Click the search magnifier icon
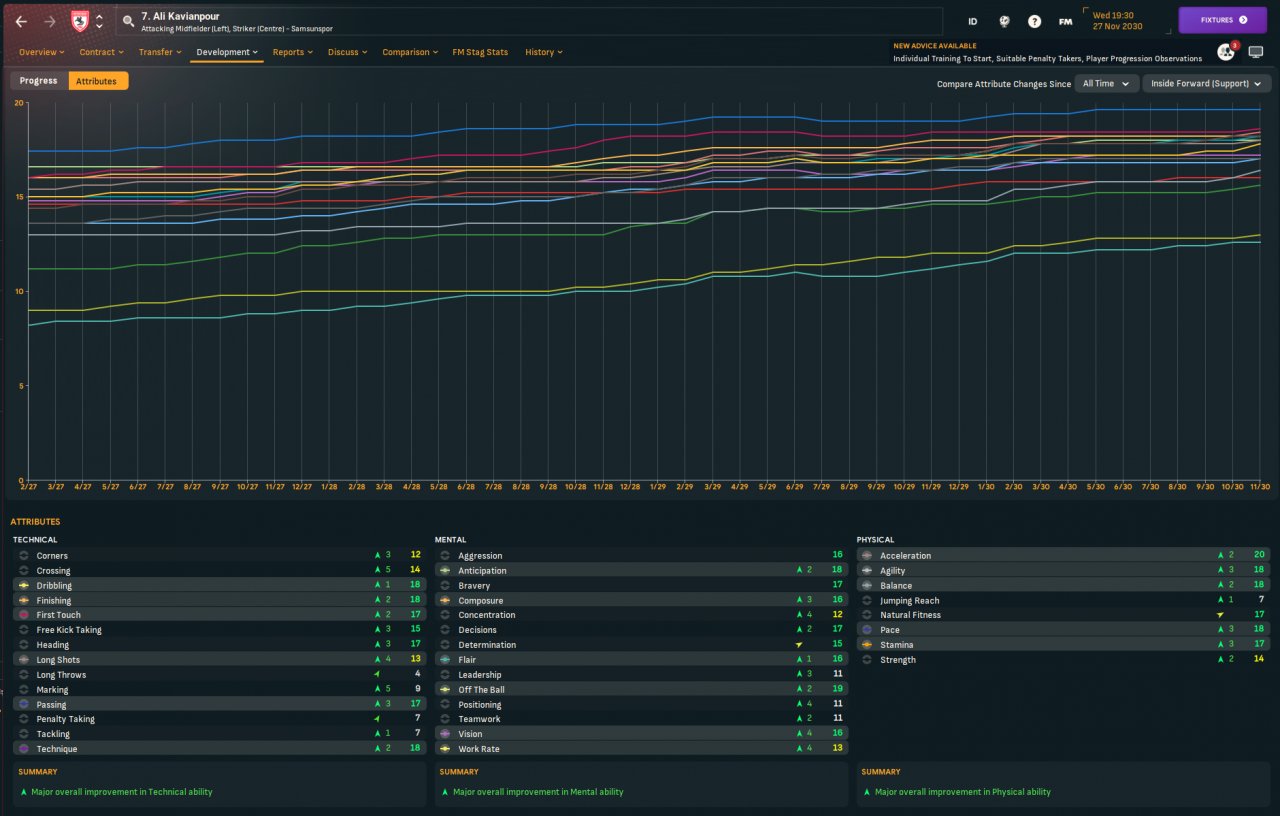This screenshot has height=816, width=1280. coord(128,20)
